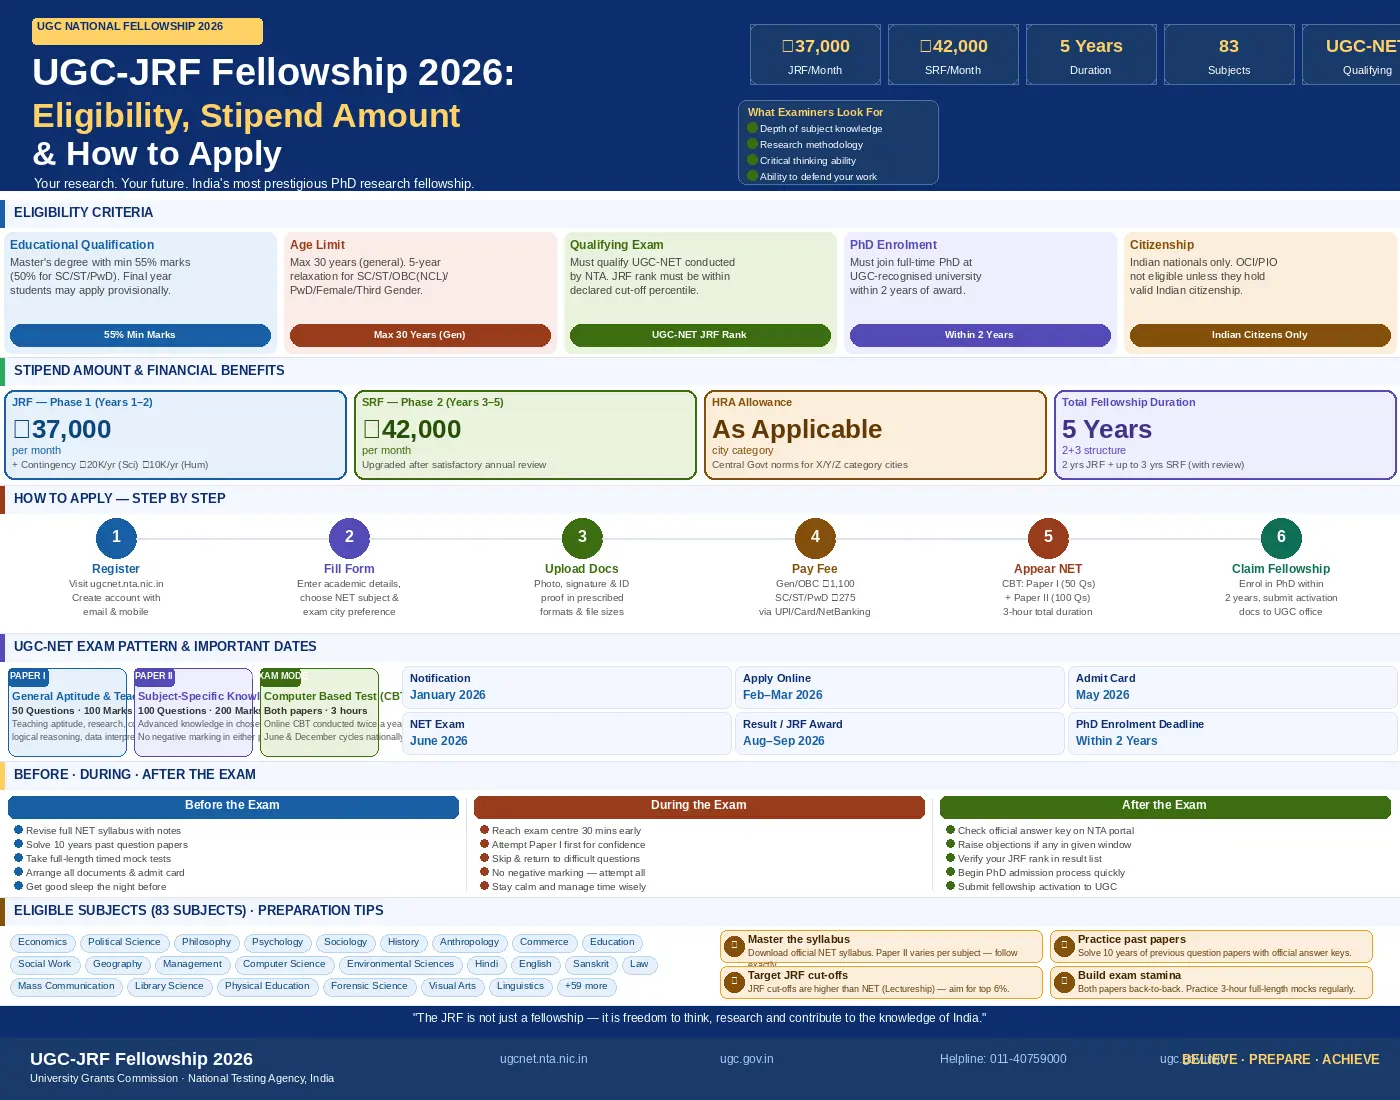Select the Forensic Science subject tag
This screenshot has width=1400, height=1100.
(369, 986)
